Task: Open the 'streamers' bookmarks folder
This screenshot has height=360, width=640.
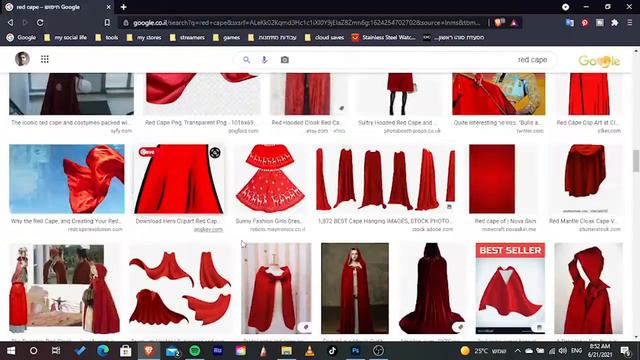Action: click(187, 38)
